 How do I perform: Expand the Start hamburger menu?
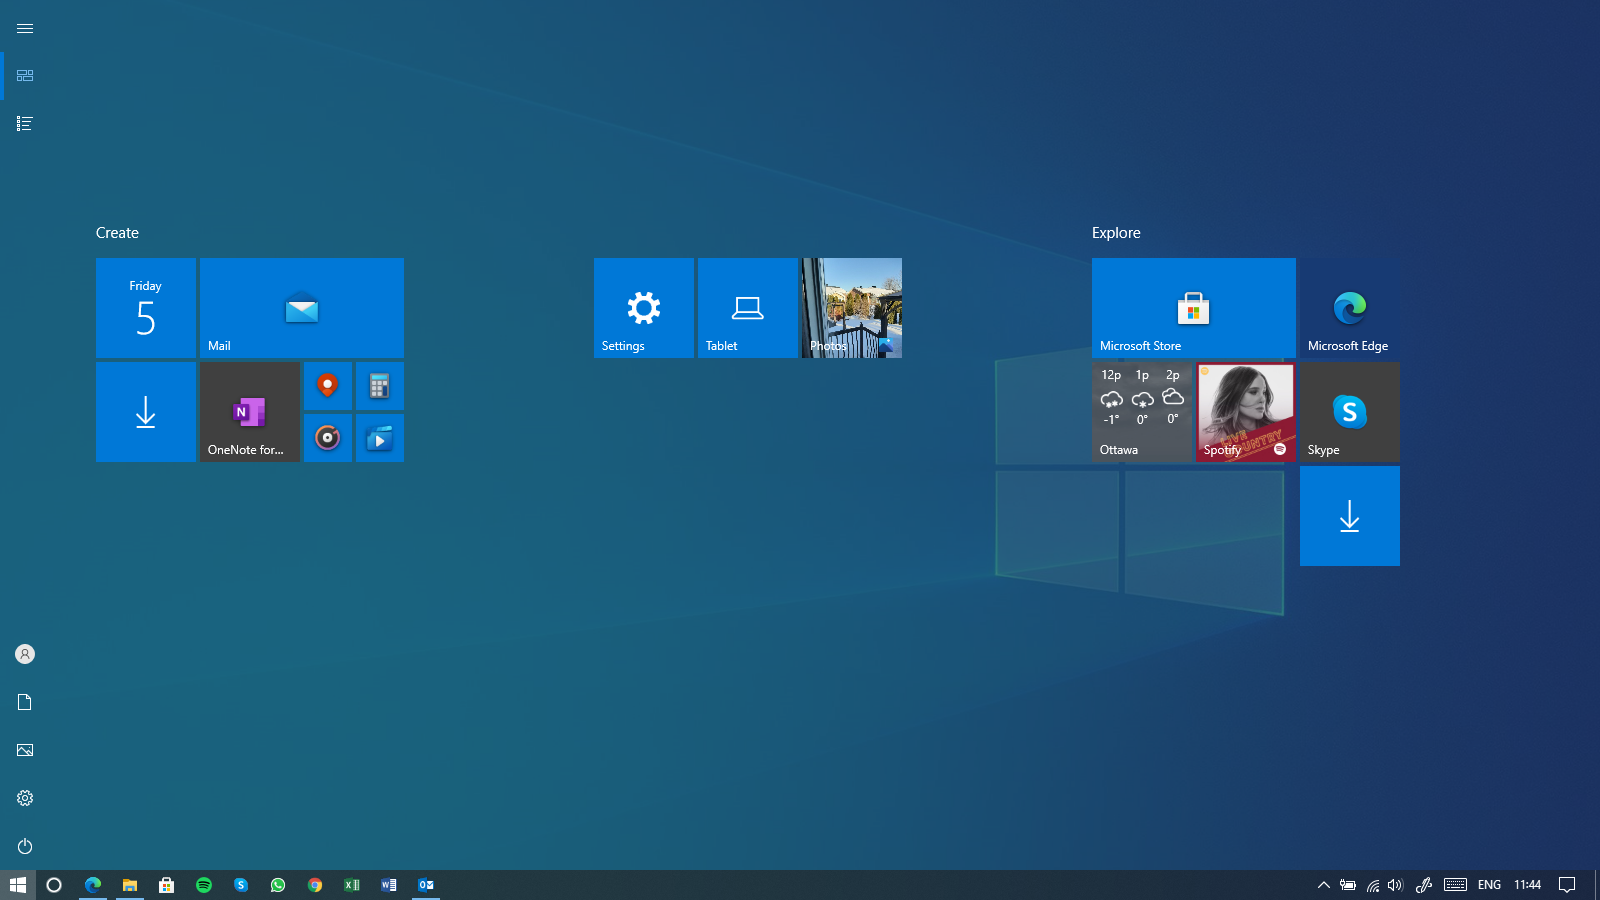[25, 28]
